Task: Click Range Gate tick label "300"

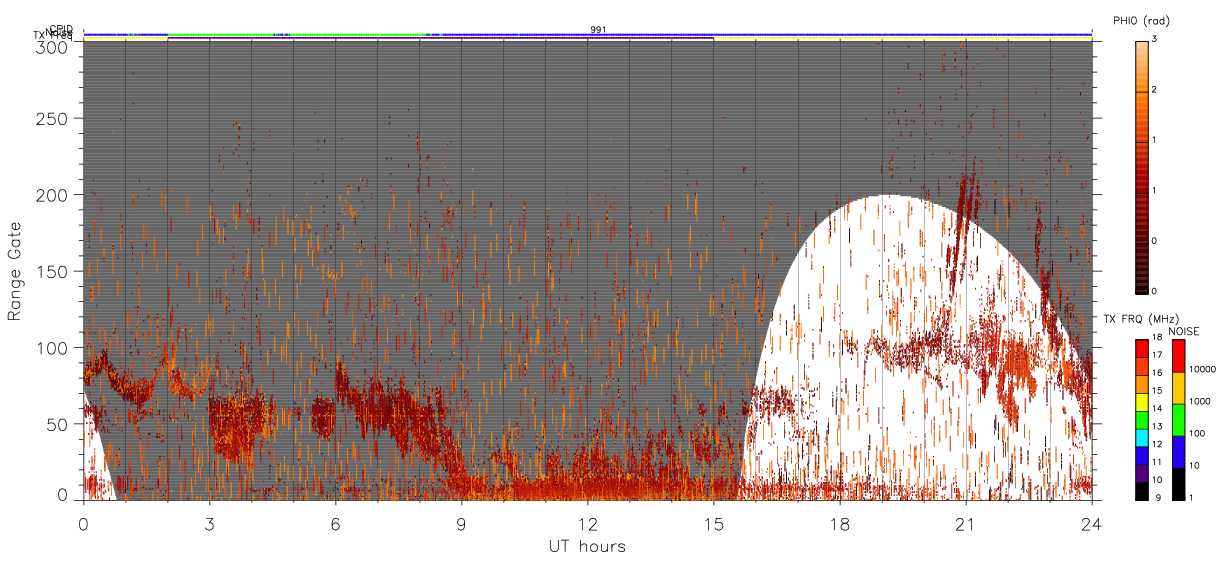Action: pyautogui.click(x=53, y=47)
